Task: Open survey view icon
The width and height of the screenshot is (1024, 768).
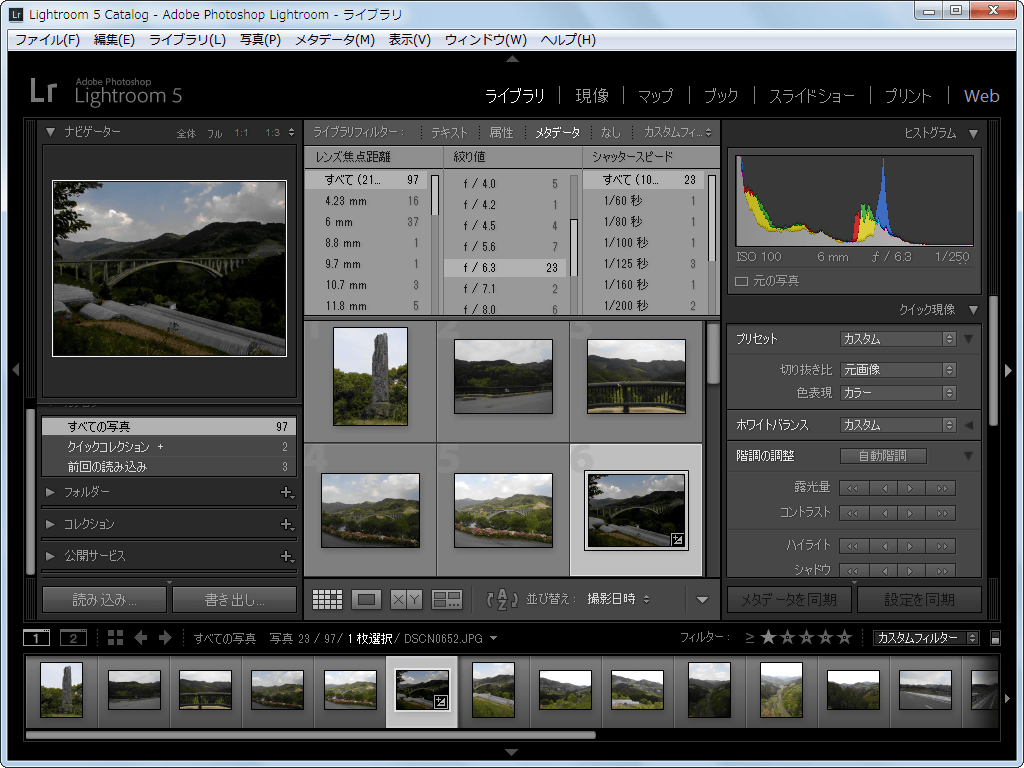Action: 447,599
